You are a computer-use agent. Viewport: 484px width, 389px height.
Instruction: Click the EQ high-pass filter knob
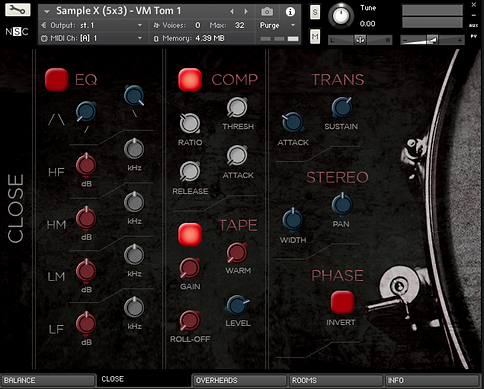pos(86,112)
